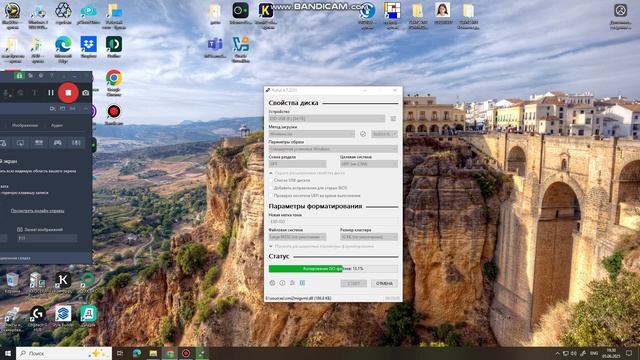Image resolution: width=640 pixels, height=360 pixels.
Task: Take a screenshot with Bandicam camera icon
Action: 85,93
